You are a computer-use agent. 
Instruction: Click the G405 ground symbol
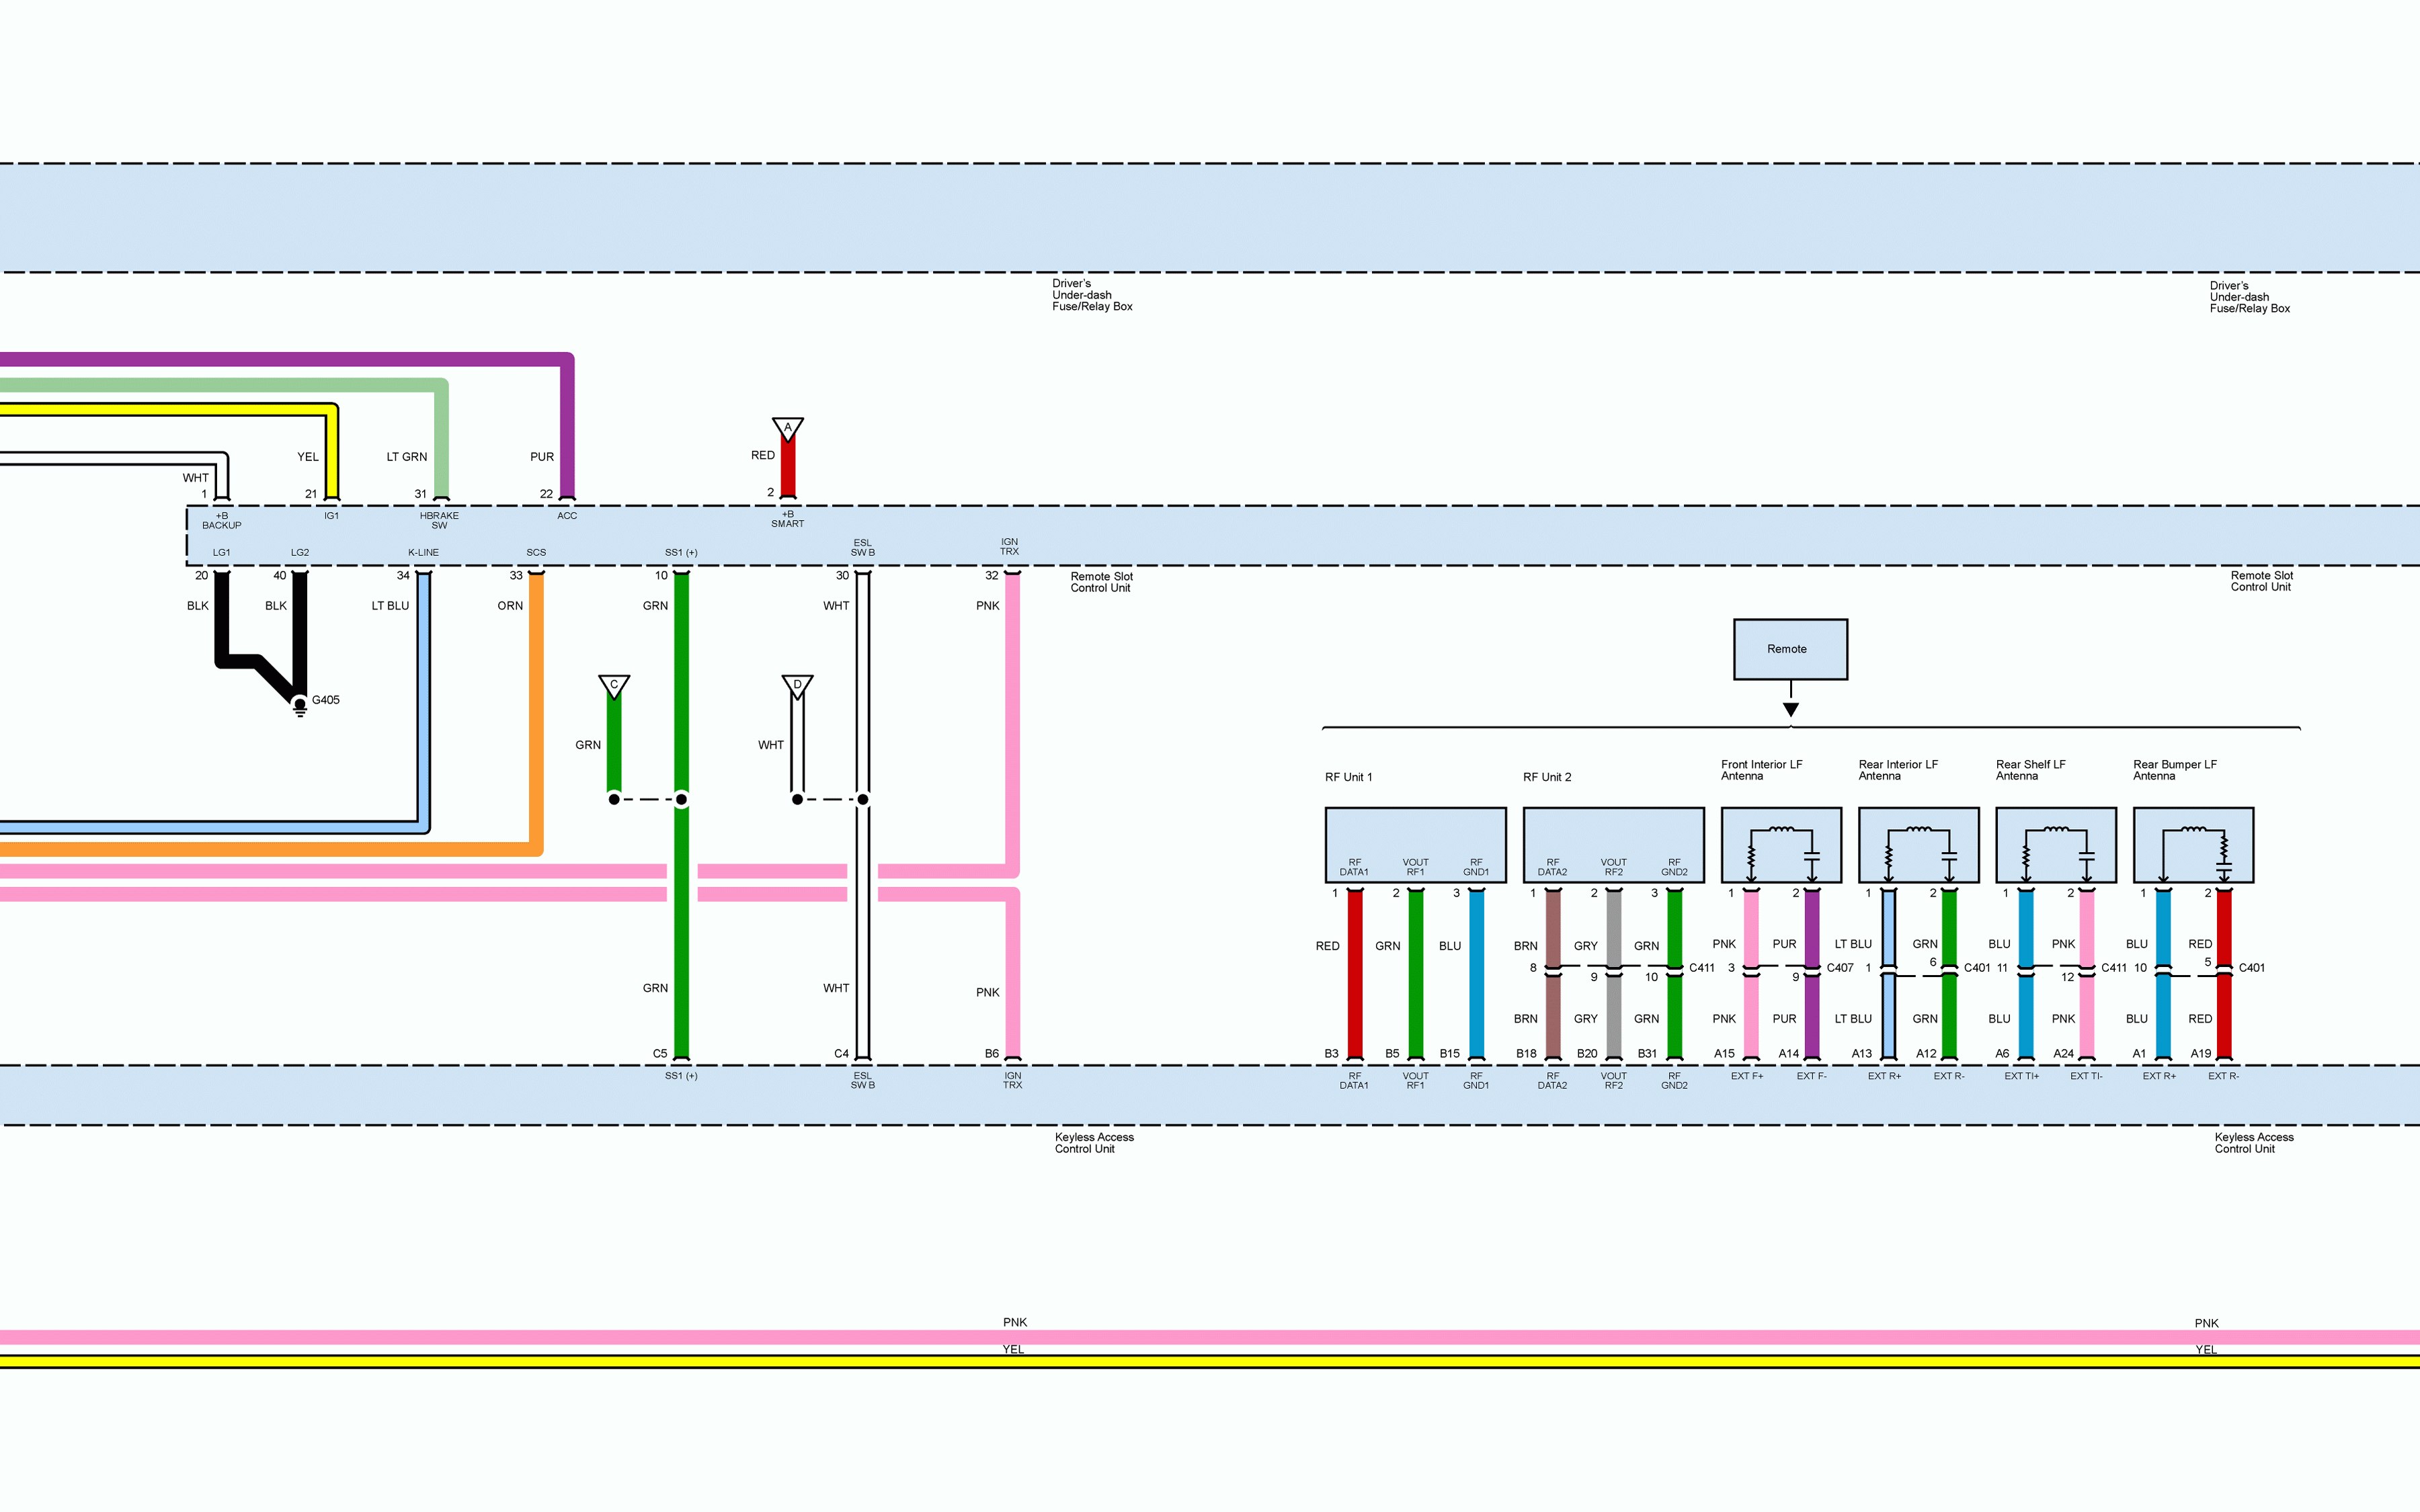click(299, 707)
